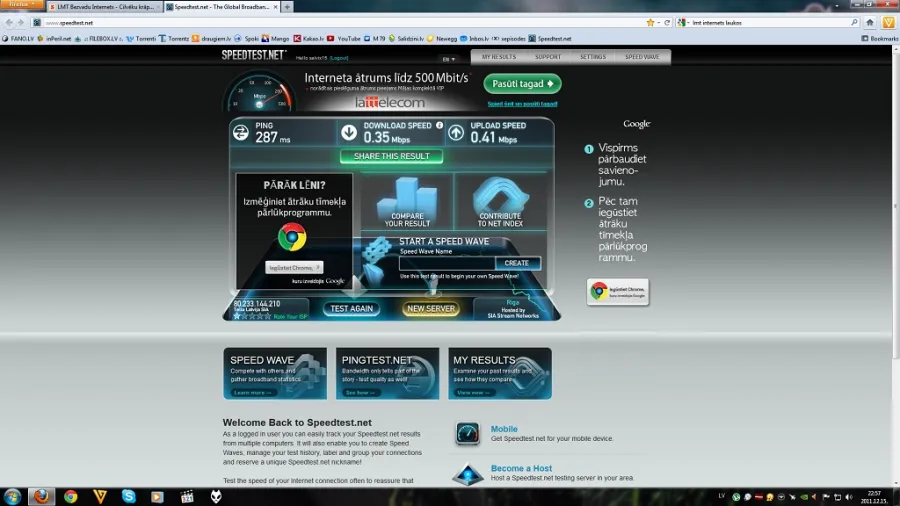Click the Chrome button in sidebar ad
900x506 pixels.
(618, 292)
